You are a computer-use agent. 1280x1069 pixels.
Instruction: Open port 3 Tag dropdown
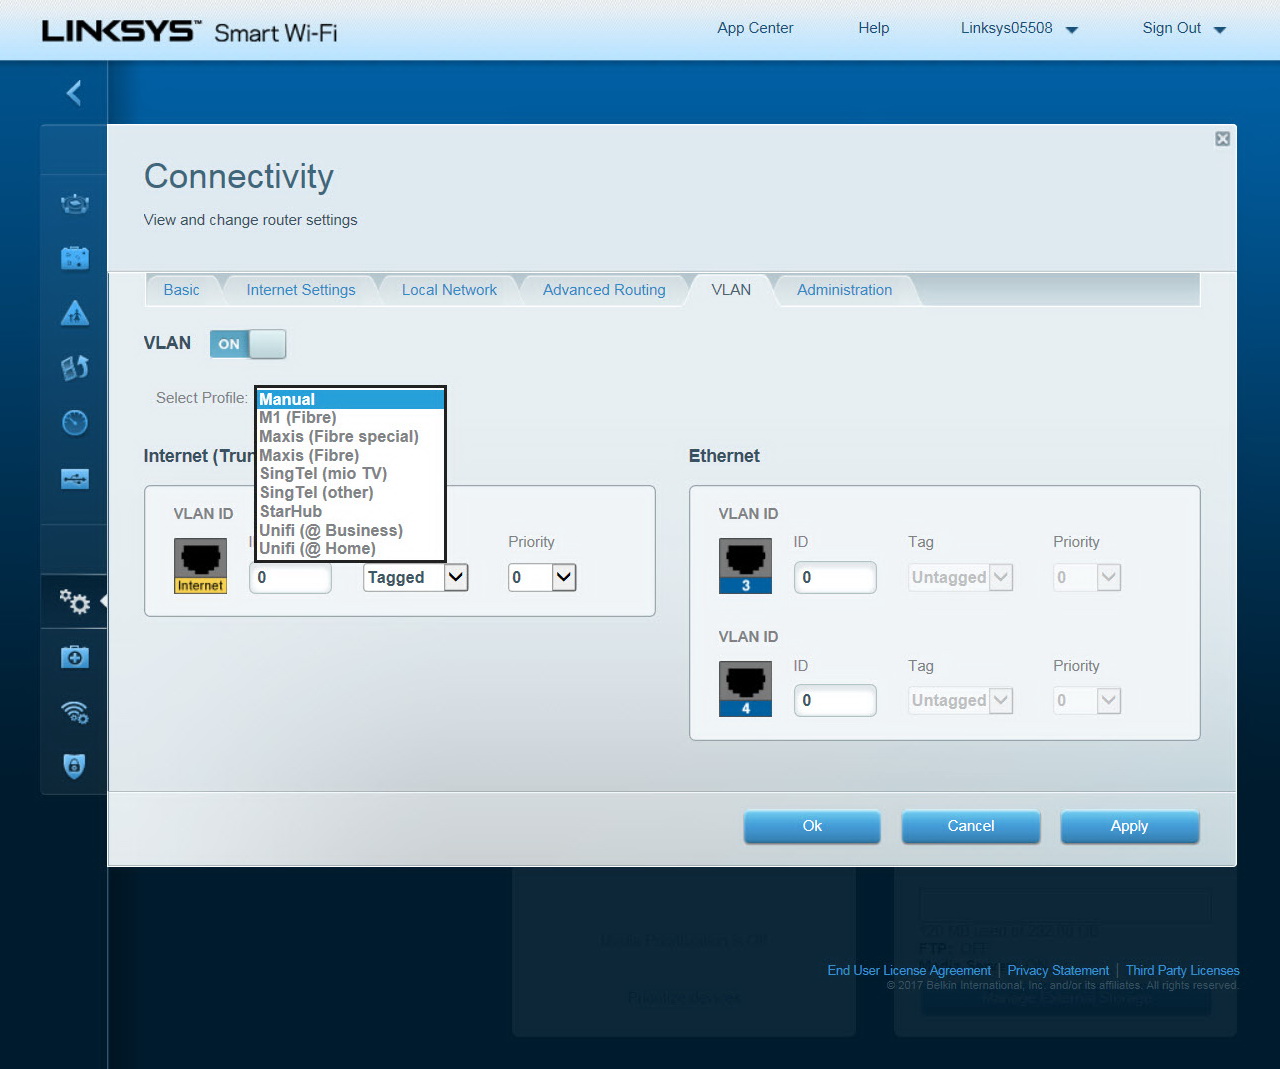(x=960, y=577)
